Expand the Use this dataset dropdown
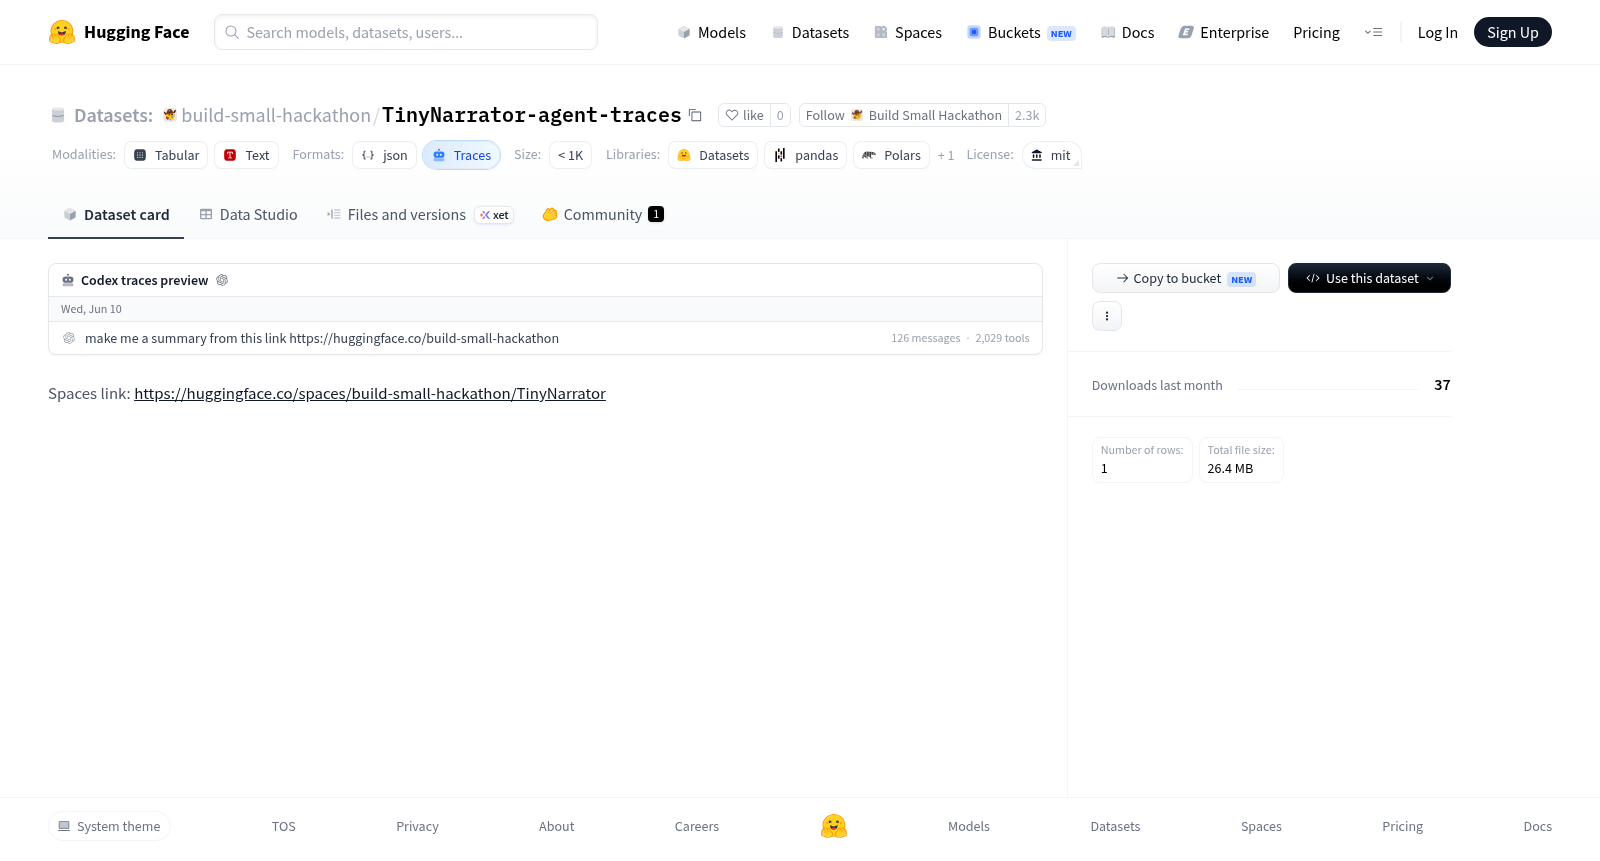Viewport: 1600px width, 861px height. point(1369,278)
